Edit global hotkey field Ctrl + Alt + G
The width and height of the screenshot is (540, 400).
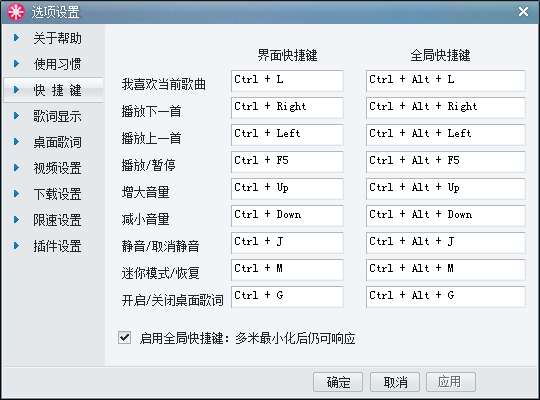pyautogui.click(x=446, y=297)
